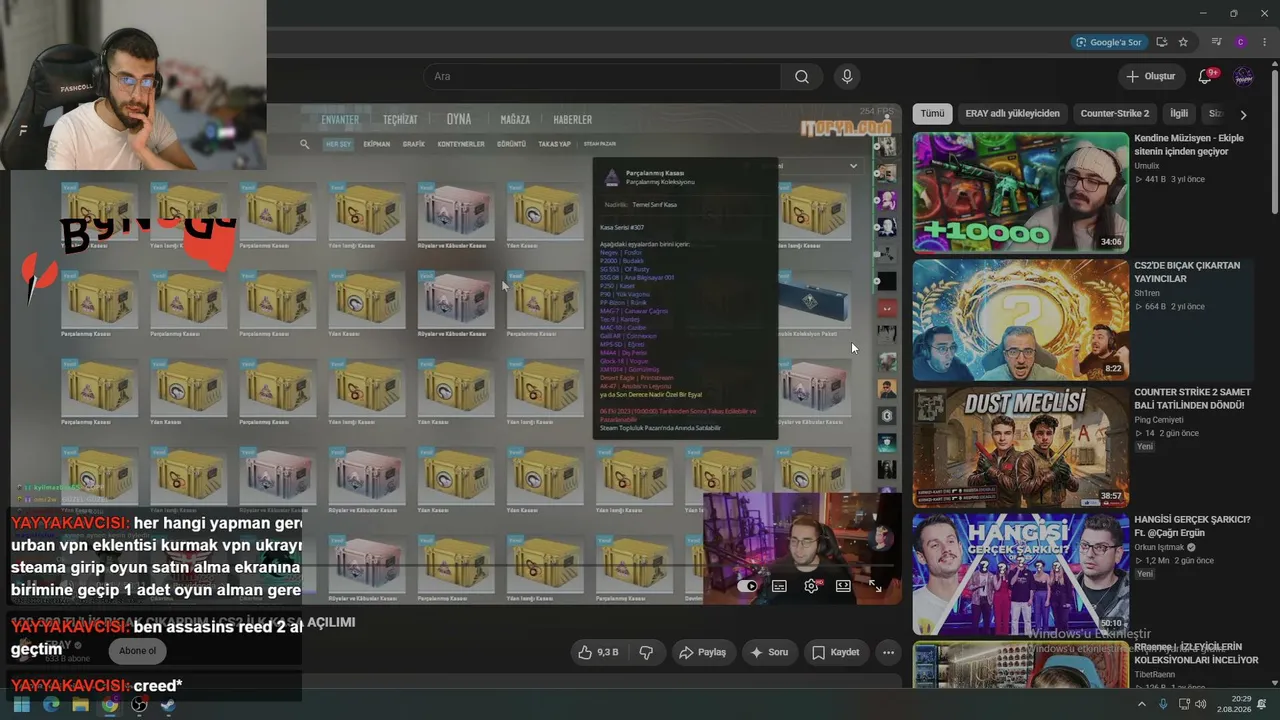Open Steam from taskbar
The image size is (1280, 720).
(x=168, y=704)
